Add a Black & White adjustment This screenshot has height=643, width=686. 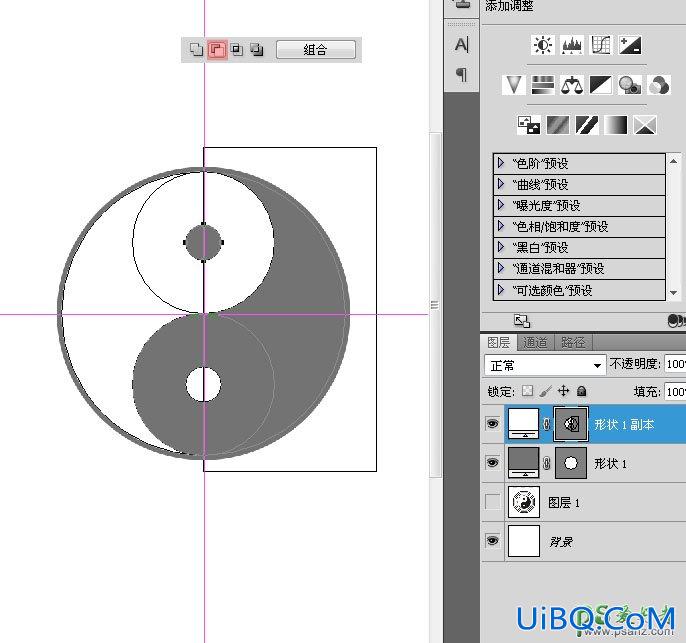(x=601, y=84)
